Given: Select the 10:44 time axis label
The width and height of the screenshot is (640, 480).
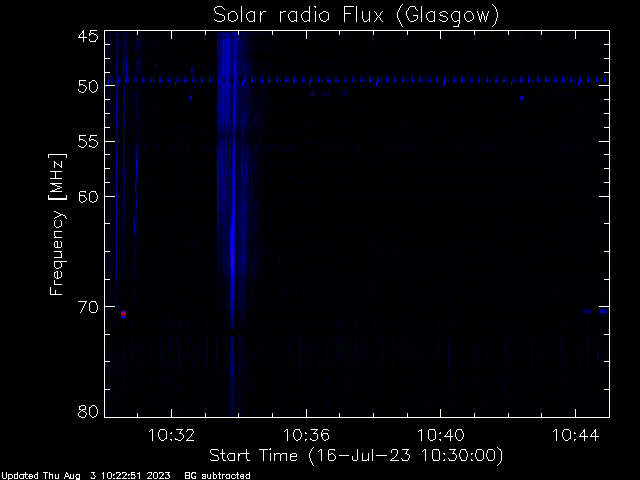Looking at the screenshot, I should coord(576,435).
